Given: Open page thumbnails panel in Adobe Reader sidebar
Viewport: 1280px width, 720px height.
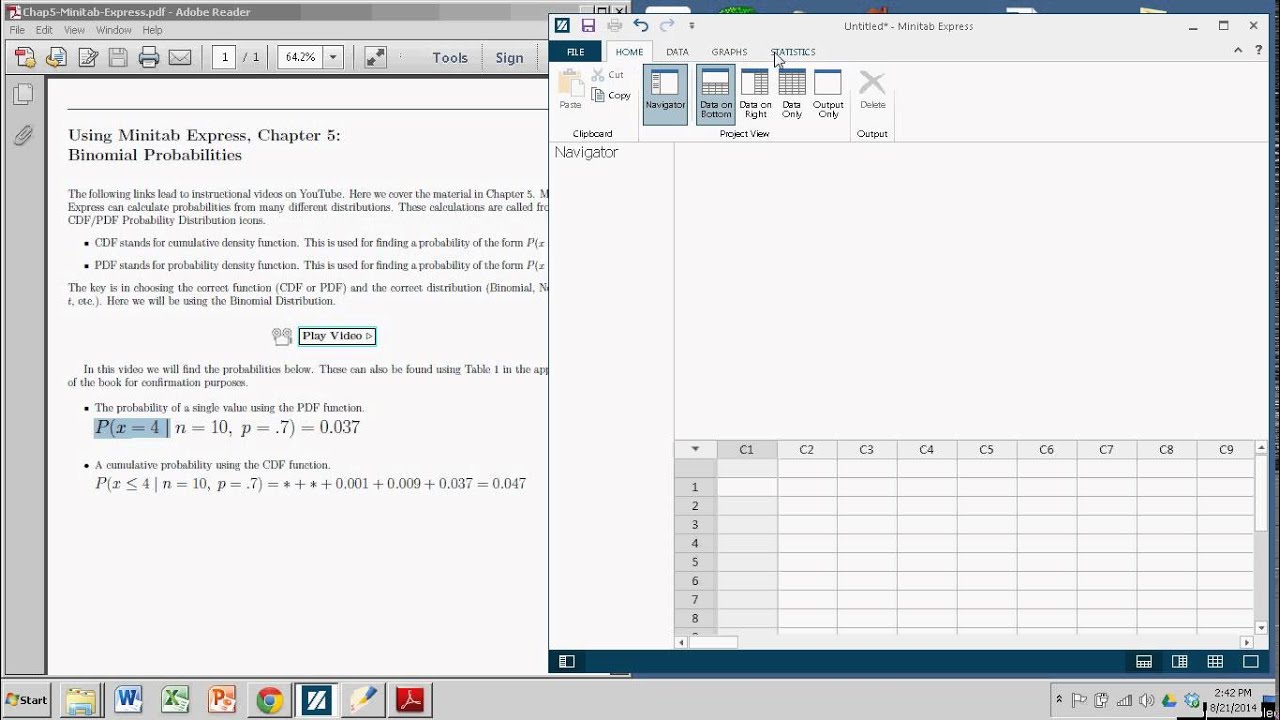Looking at the screenshot, I should (22, 94).
